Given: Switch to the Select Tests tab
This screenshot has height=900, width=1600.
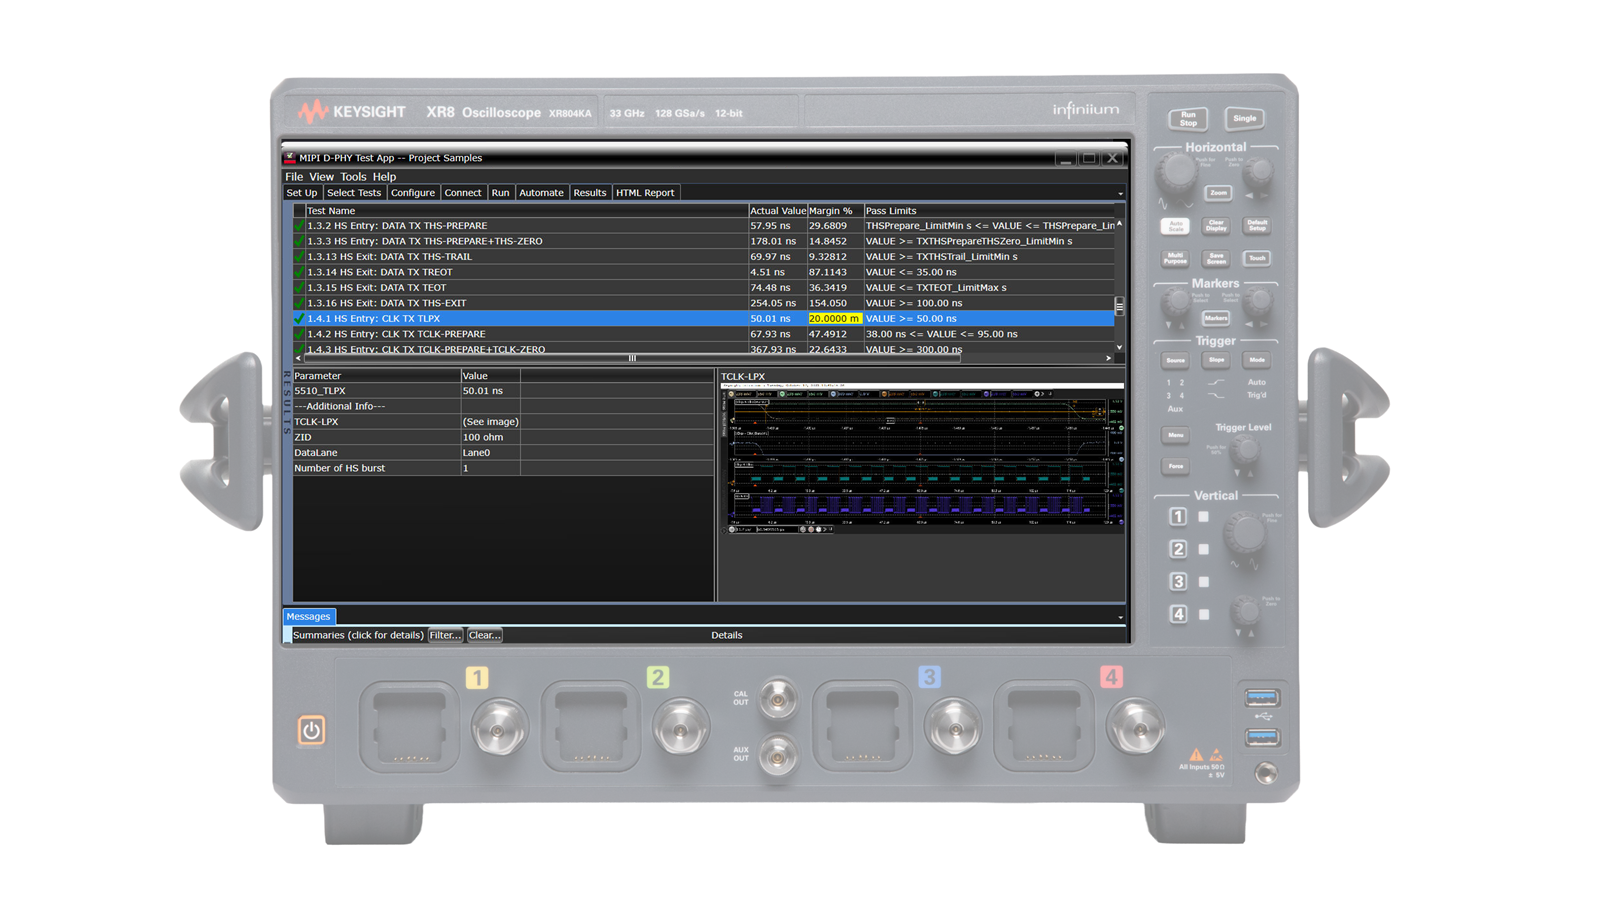Looking at the screenshot, I should pyautogui.click(x=354, y=193).
